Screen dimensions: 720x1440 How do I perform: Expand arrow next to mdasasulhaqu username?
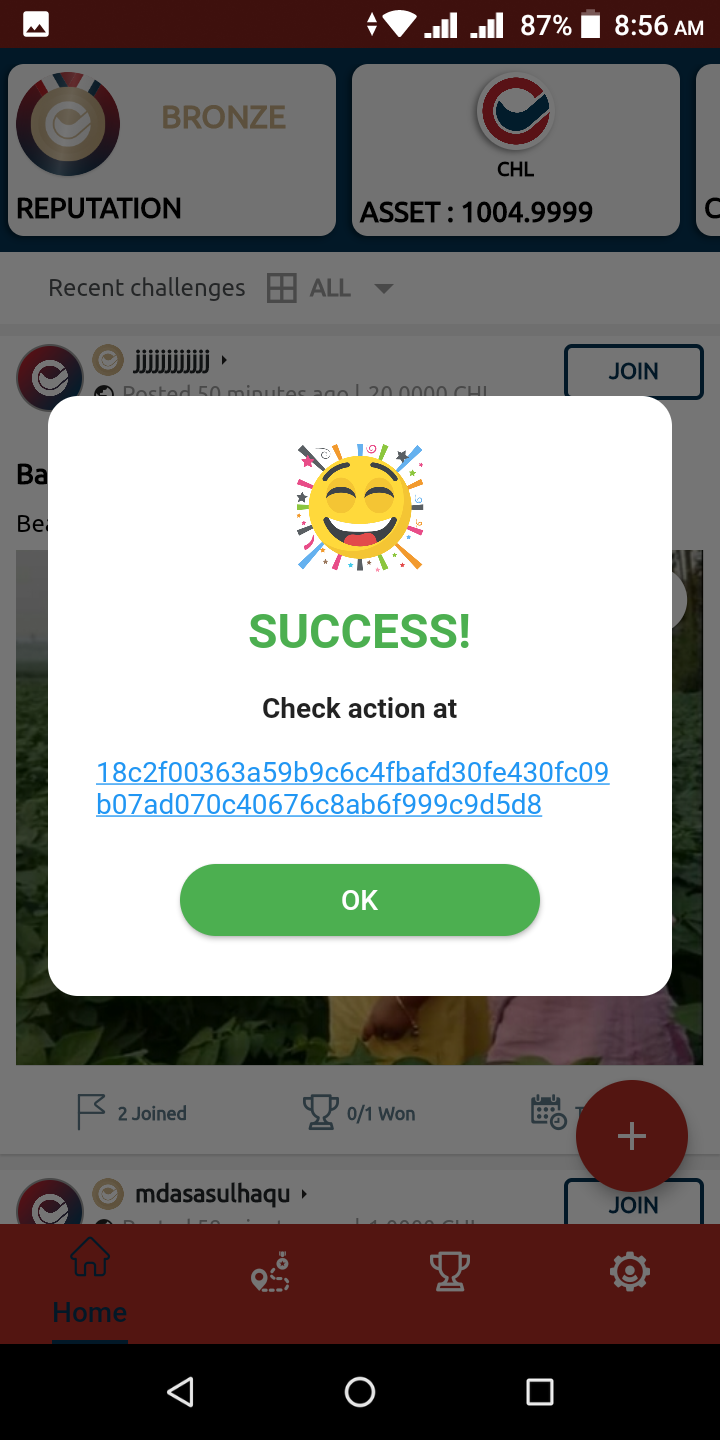(304, 1193)
